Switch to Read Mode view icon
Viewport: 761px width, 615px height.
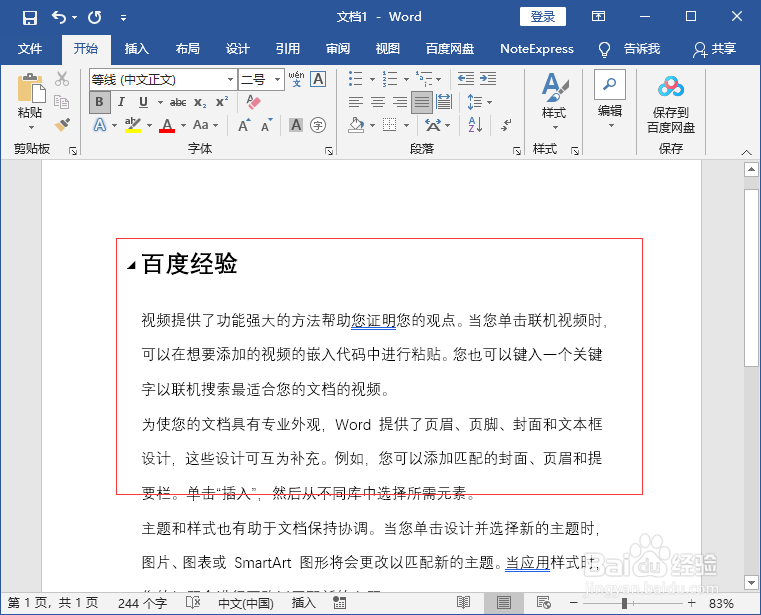(464, 603)
